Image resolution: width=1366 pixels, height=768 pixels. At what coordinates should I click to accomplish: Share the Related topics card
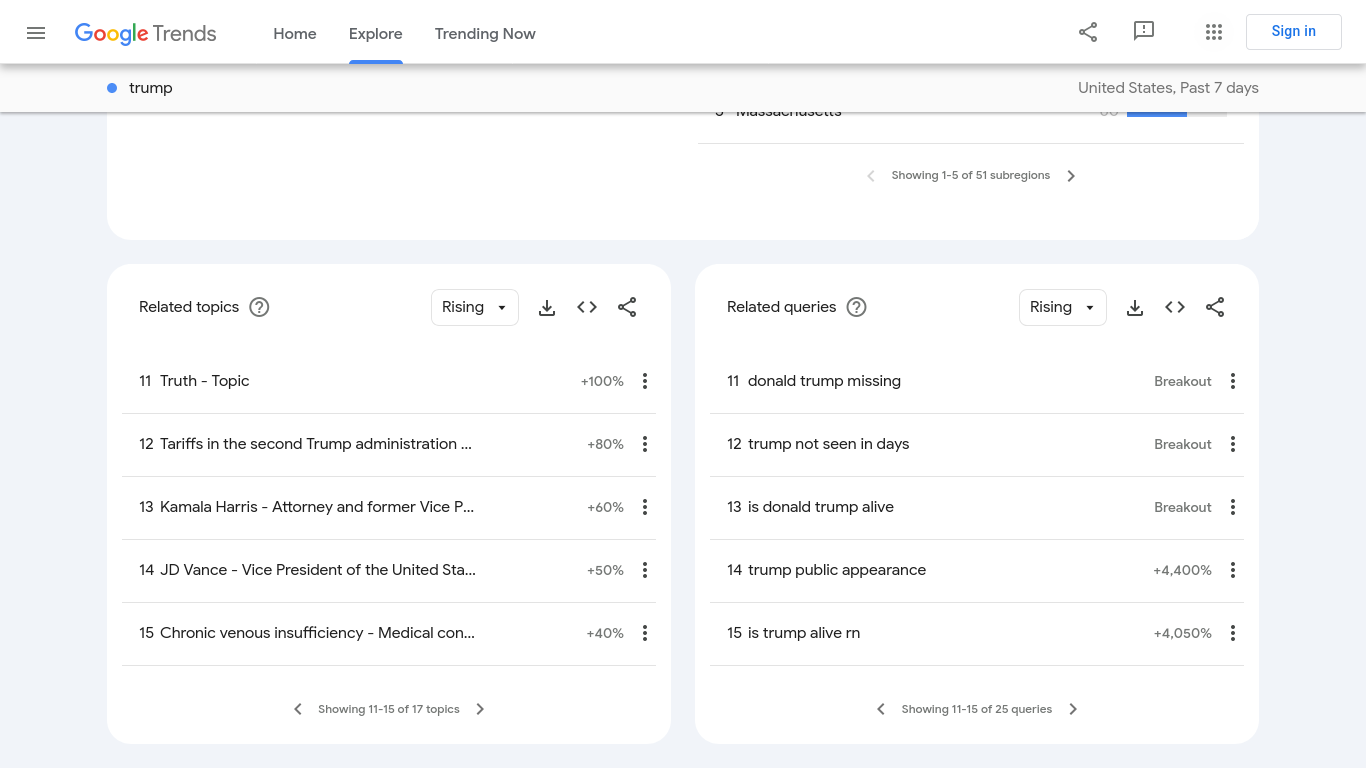point(627,308)
